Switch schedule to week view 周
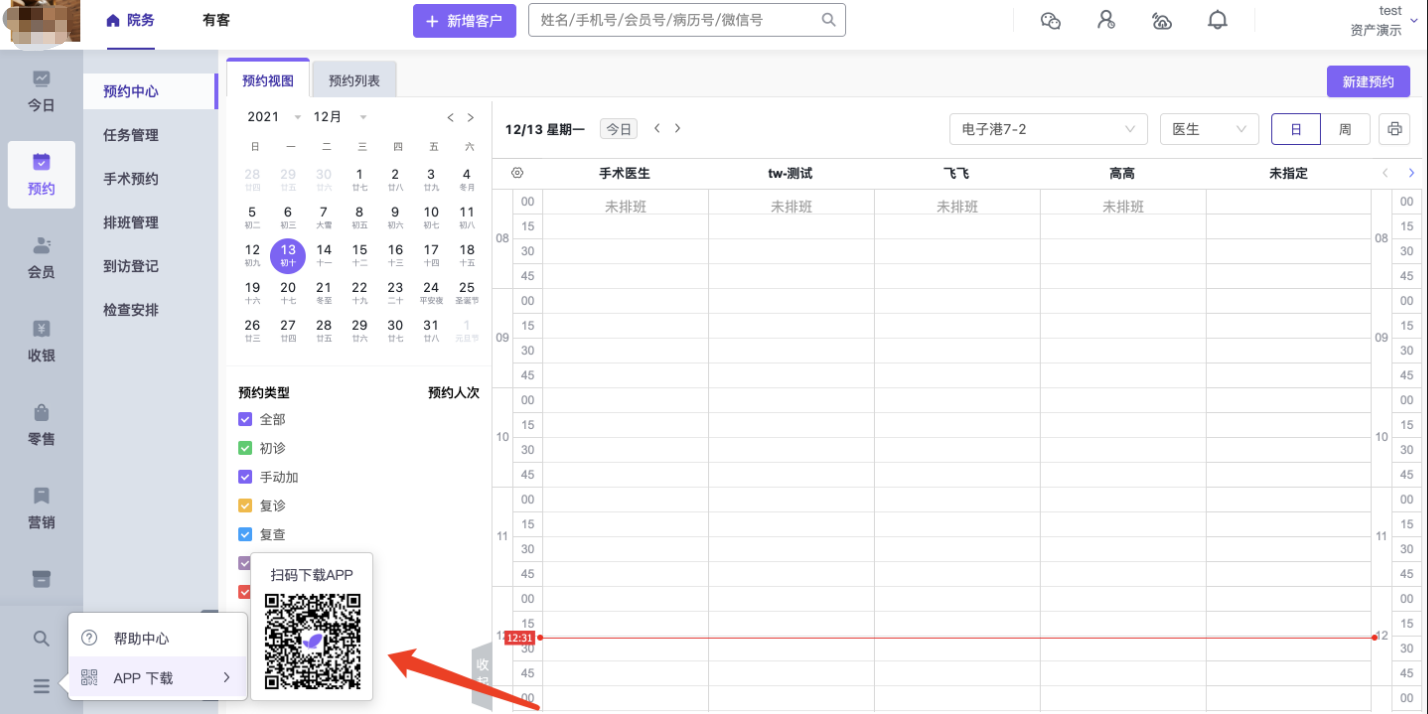 tap(1346, 129)
